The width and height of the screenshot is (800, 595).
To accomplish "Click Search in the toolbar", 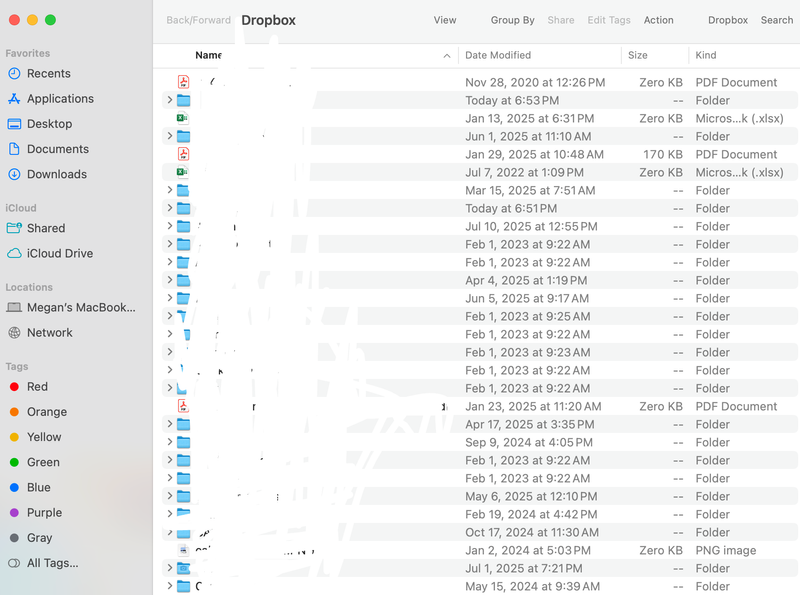I will coord(777,20).
